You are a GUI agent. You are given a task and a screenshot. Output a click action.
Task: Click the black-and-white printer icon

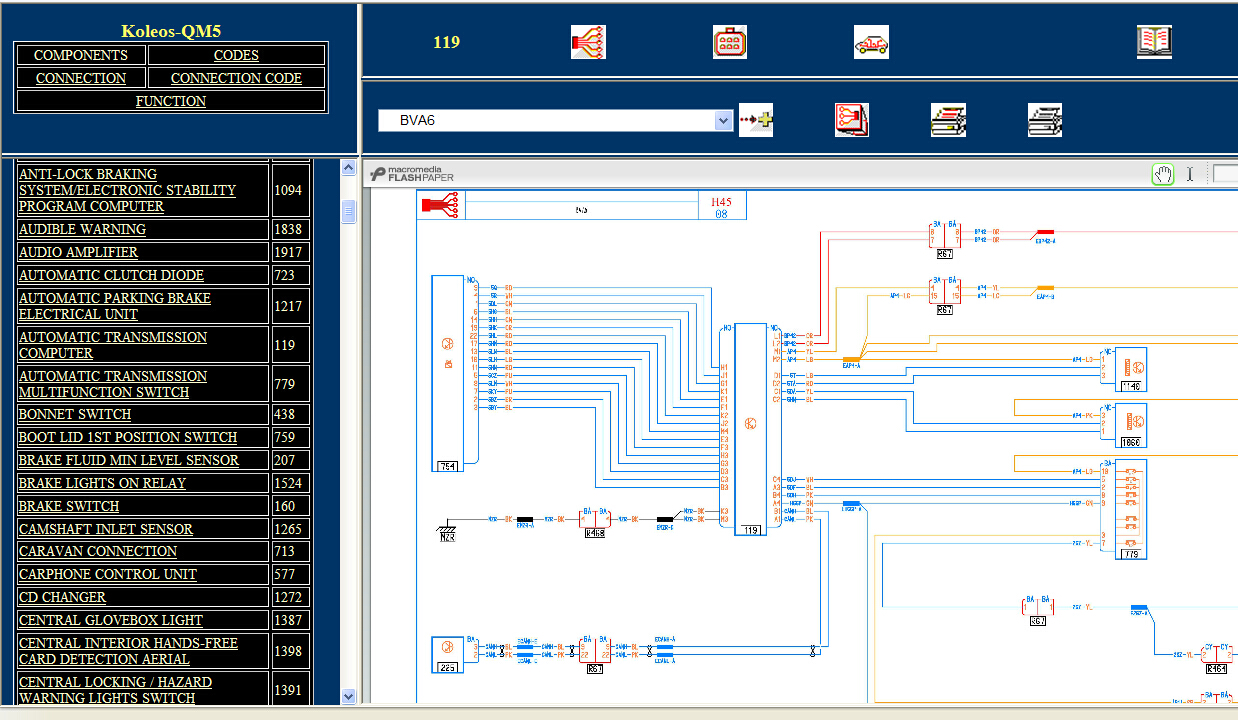[1045, 120]
